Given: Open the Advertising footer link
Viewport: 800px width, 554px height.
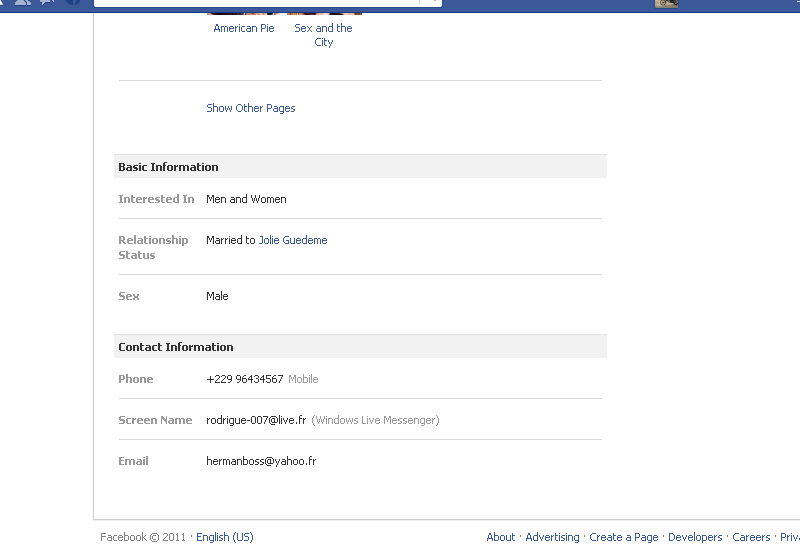Looking at the screenshot, I should coord(552,537).
